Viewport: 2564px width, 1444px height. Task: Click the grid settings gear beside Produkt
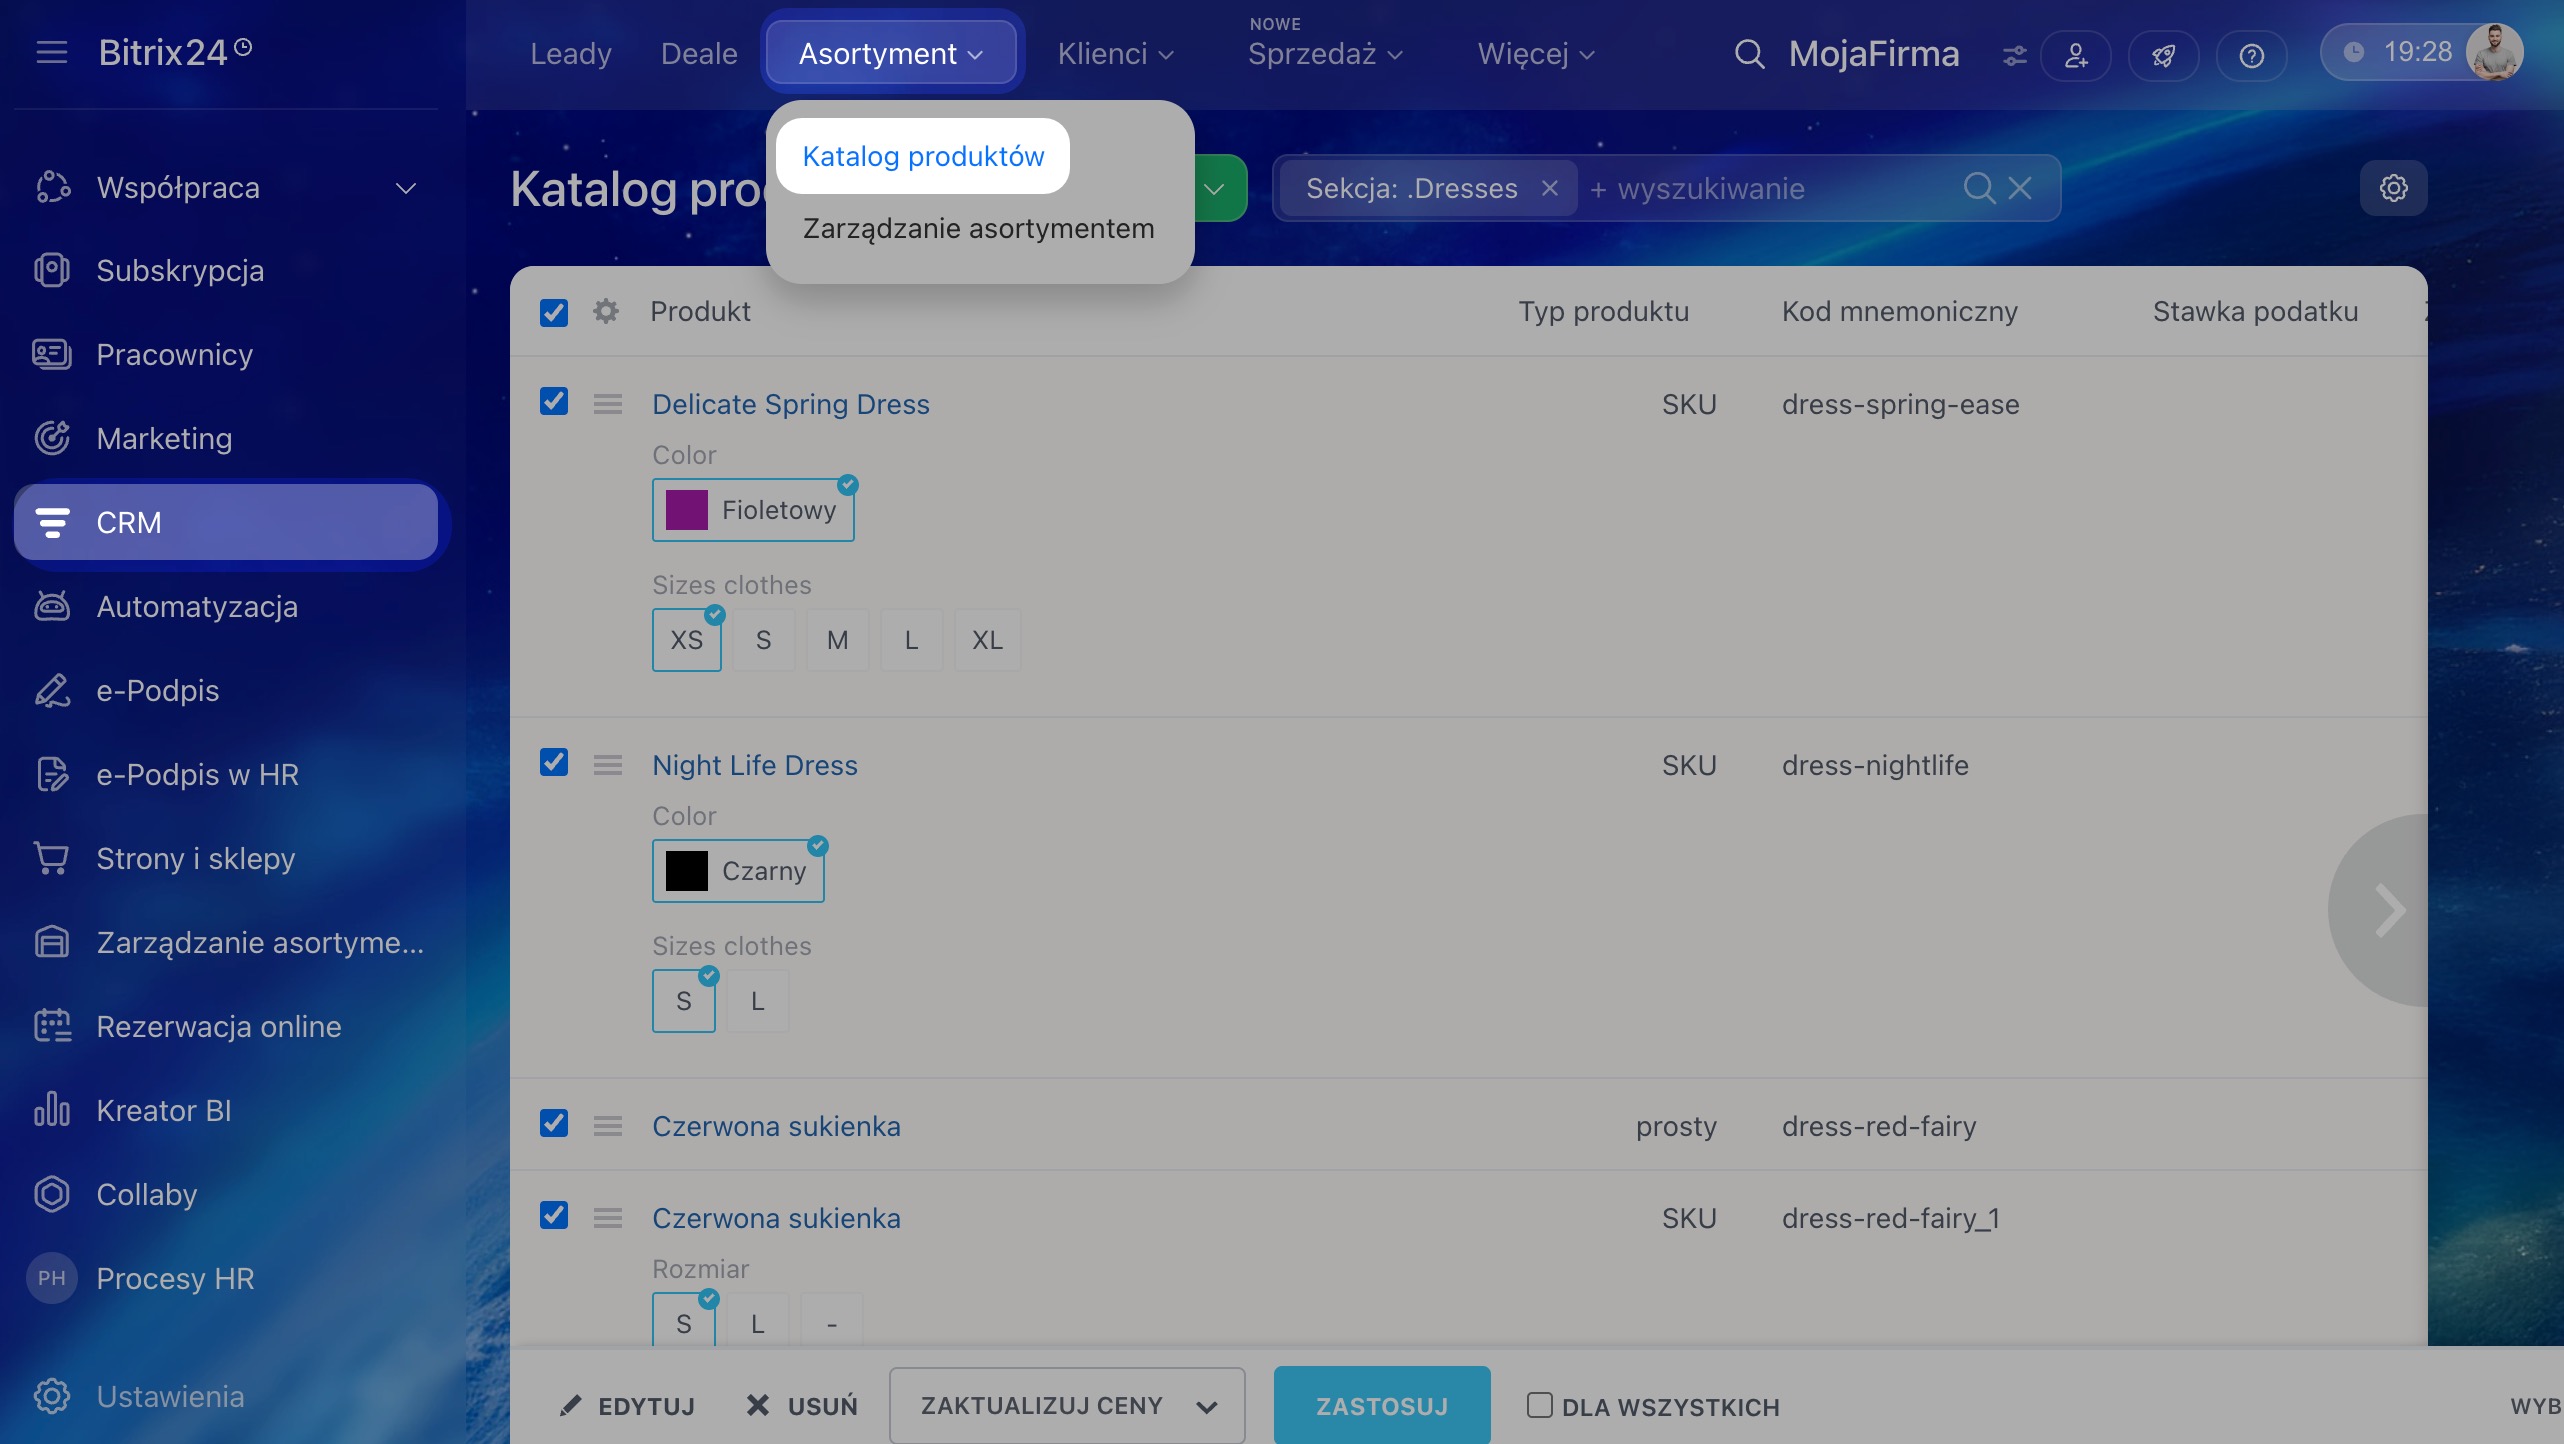(x=606, y=312)
